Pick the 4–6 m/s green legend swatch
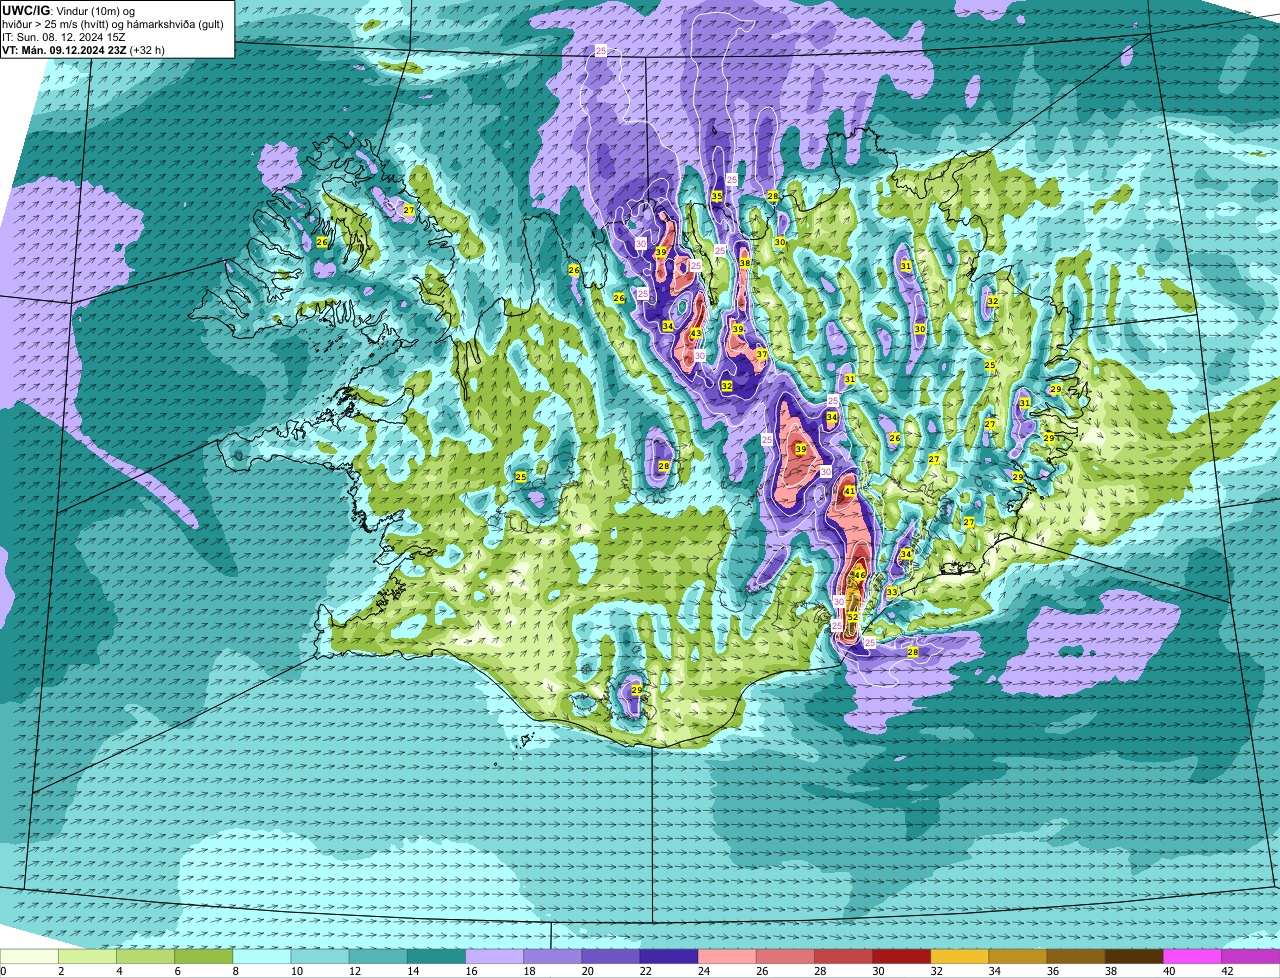 tap(146, 957)
